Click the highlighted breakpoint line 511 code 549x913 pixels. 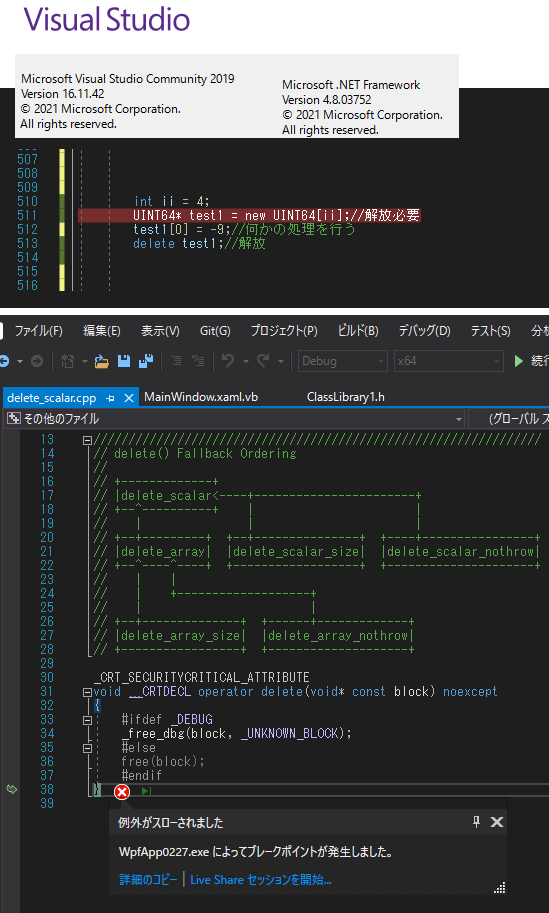point(277,216)
